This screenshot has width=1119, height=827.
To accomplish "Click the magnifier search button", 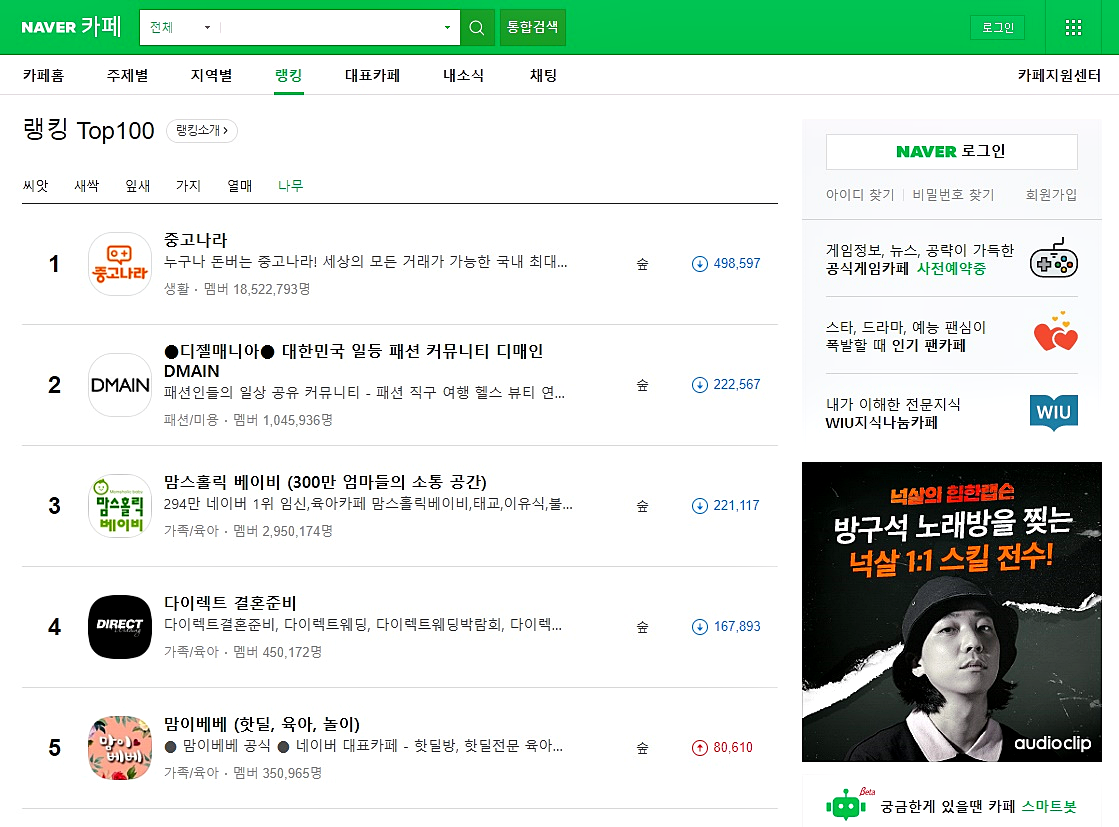I will point(477,28).
